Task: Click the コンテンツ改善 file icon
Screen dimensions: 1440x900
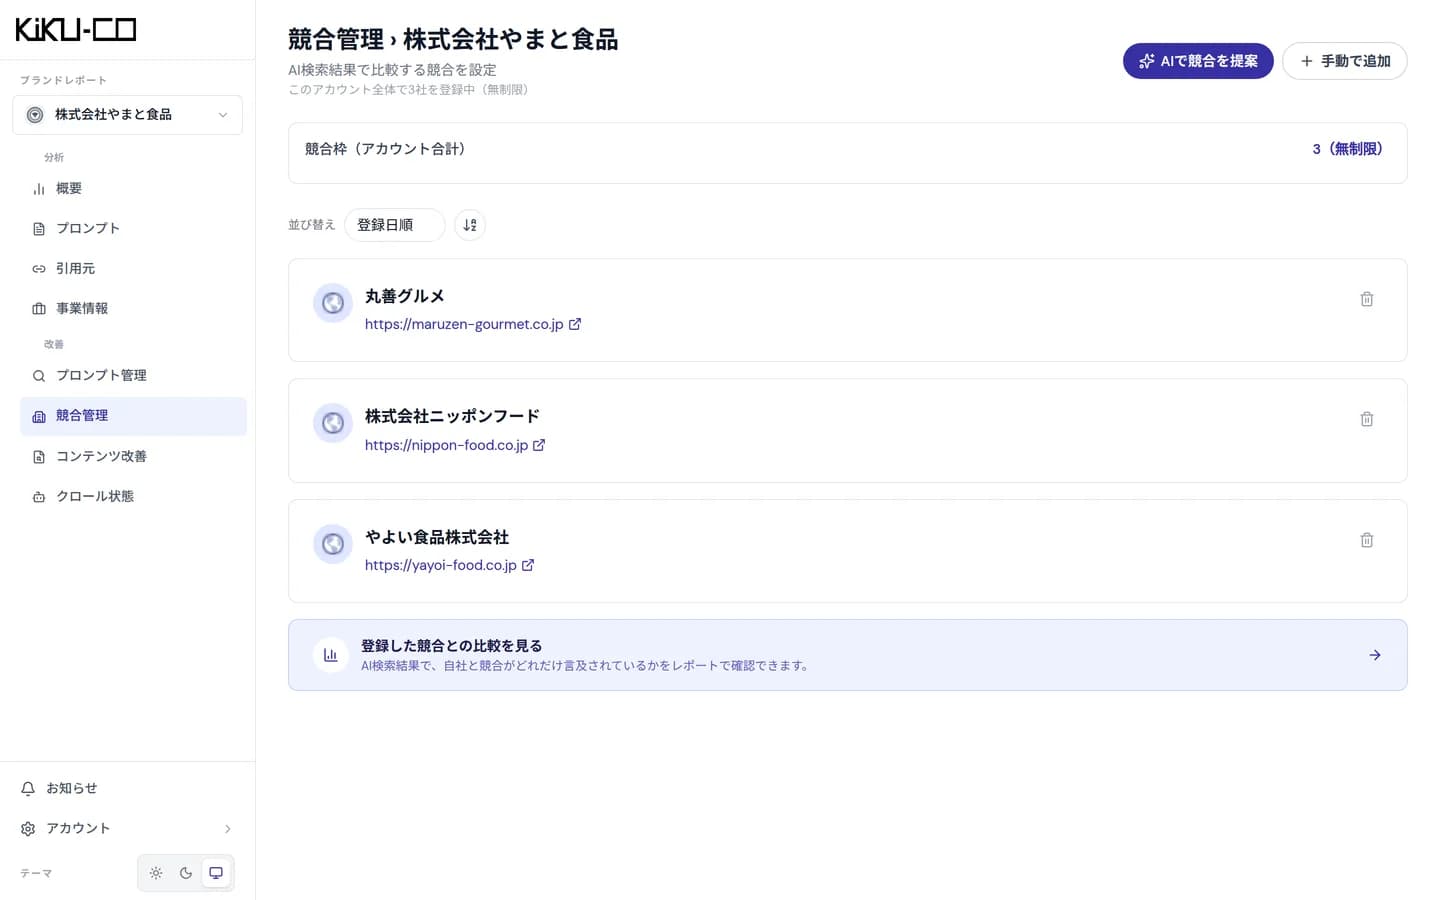Action: (39, 456)
